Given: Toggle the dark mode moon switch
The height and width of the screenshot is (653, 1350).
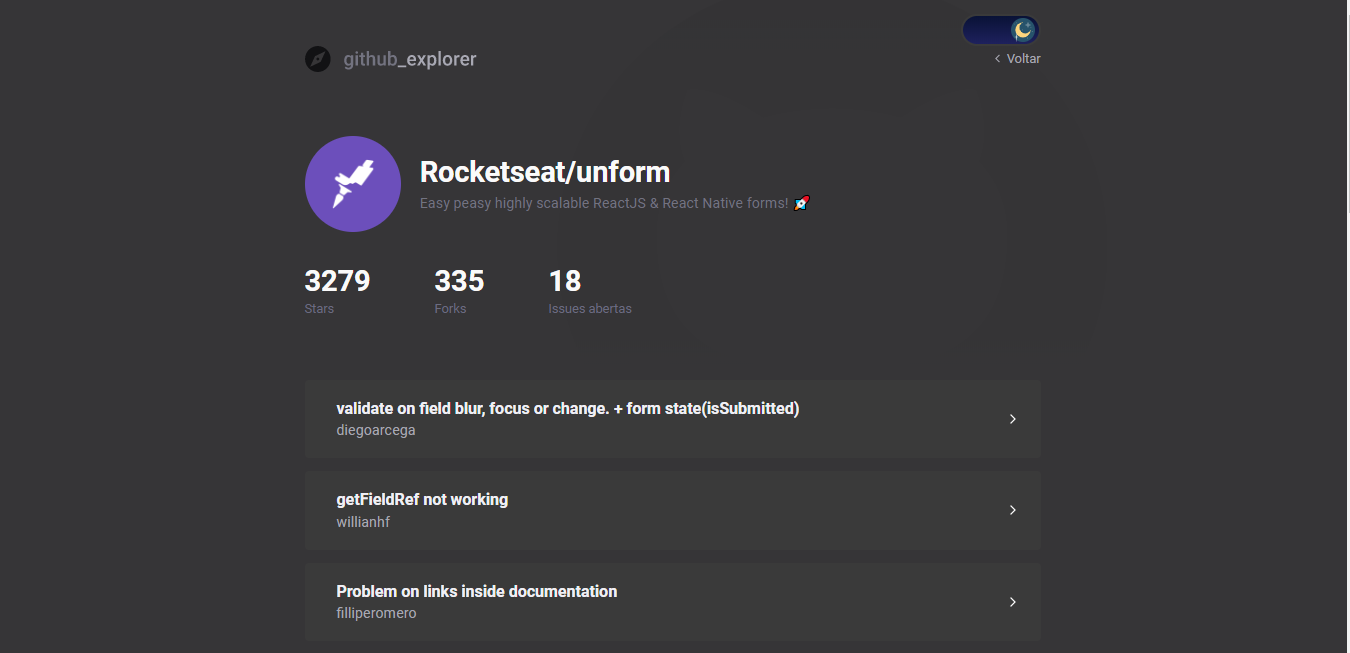Looking at the screenshot, I should point(1001,30).
